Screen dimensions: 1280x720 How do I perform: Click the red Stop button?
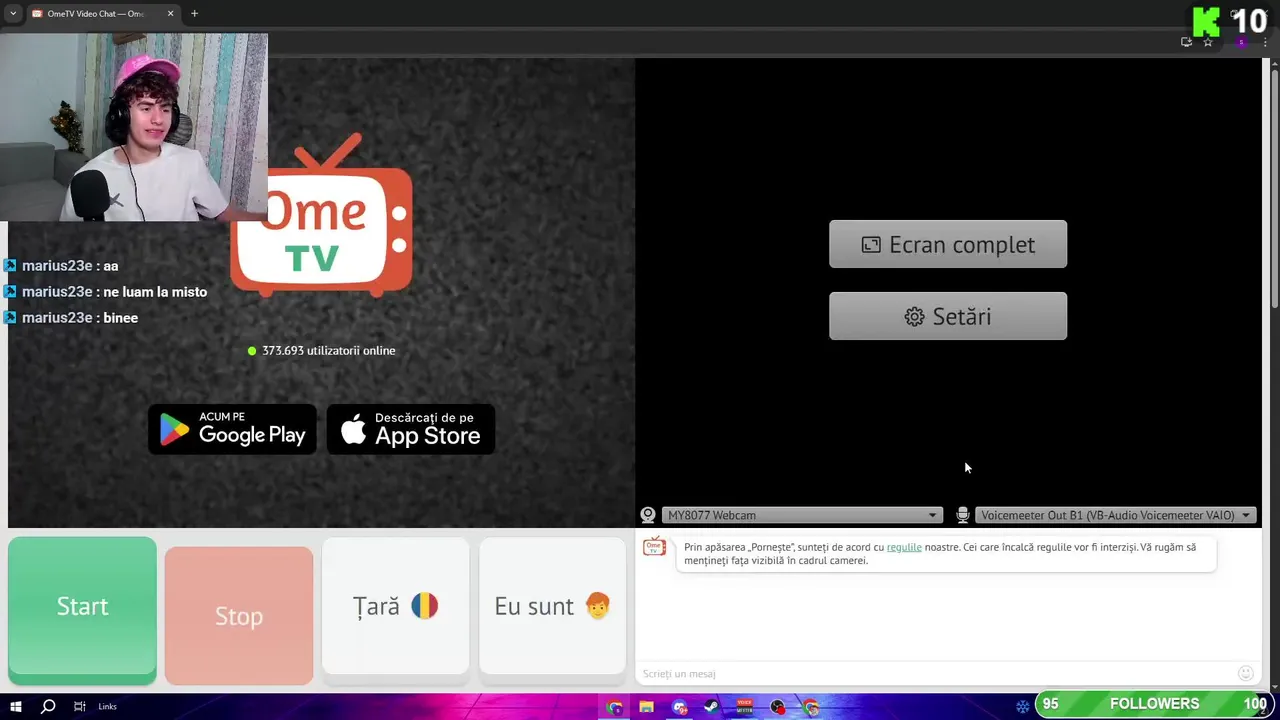coord(239,616)
